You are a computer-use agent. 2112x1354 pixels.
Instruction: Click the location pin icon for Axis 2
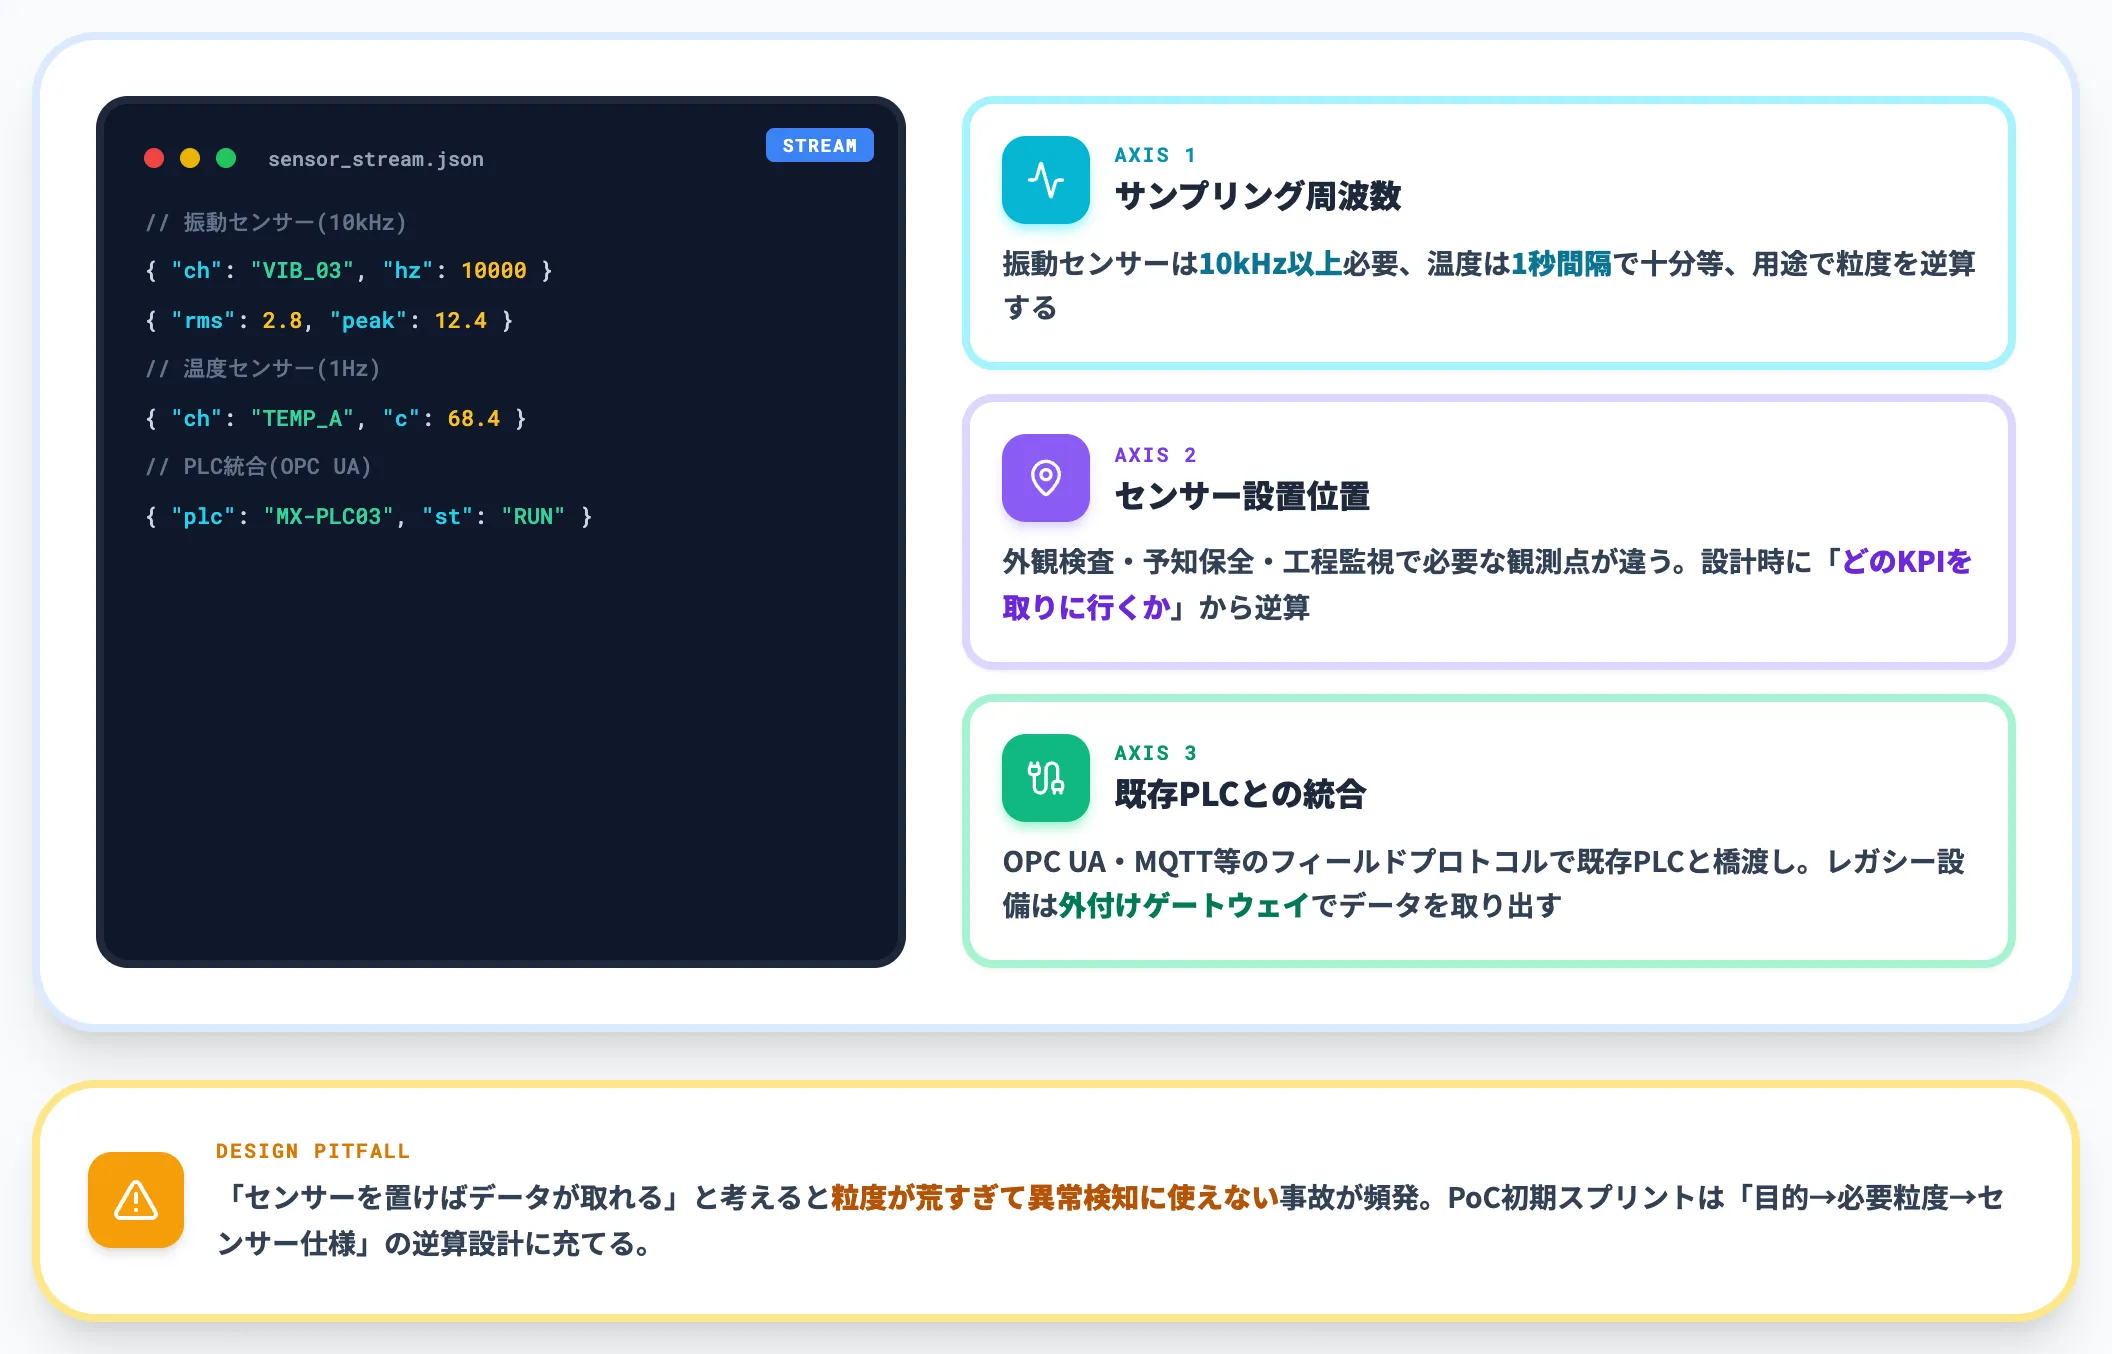click(x=1046, y=478)
